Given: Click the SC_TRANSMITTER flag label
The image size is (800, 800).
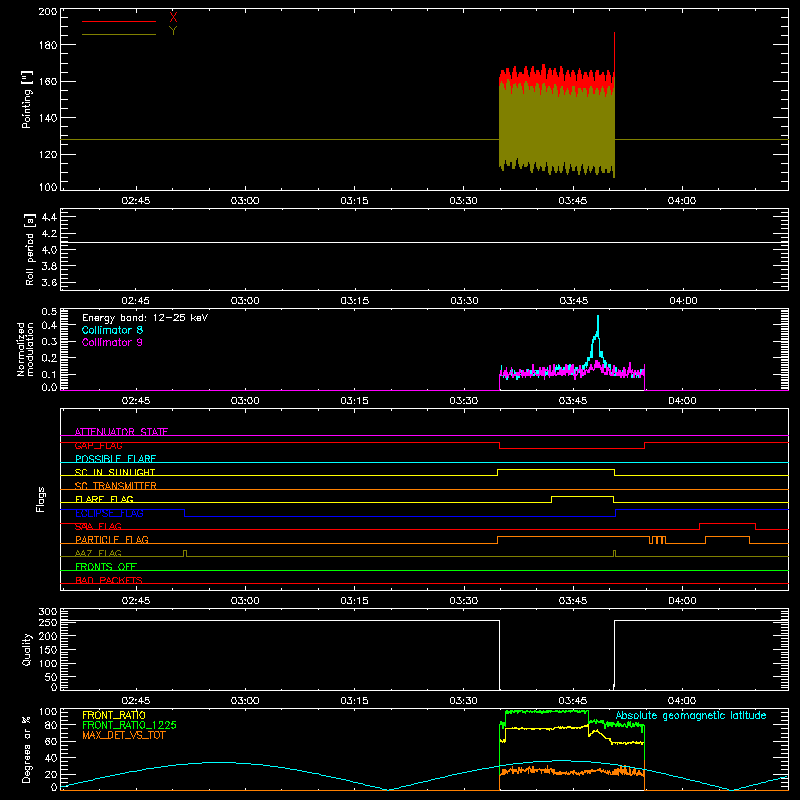Looking at the screenshot, I should click(116, 485).
